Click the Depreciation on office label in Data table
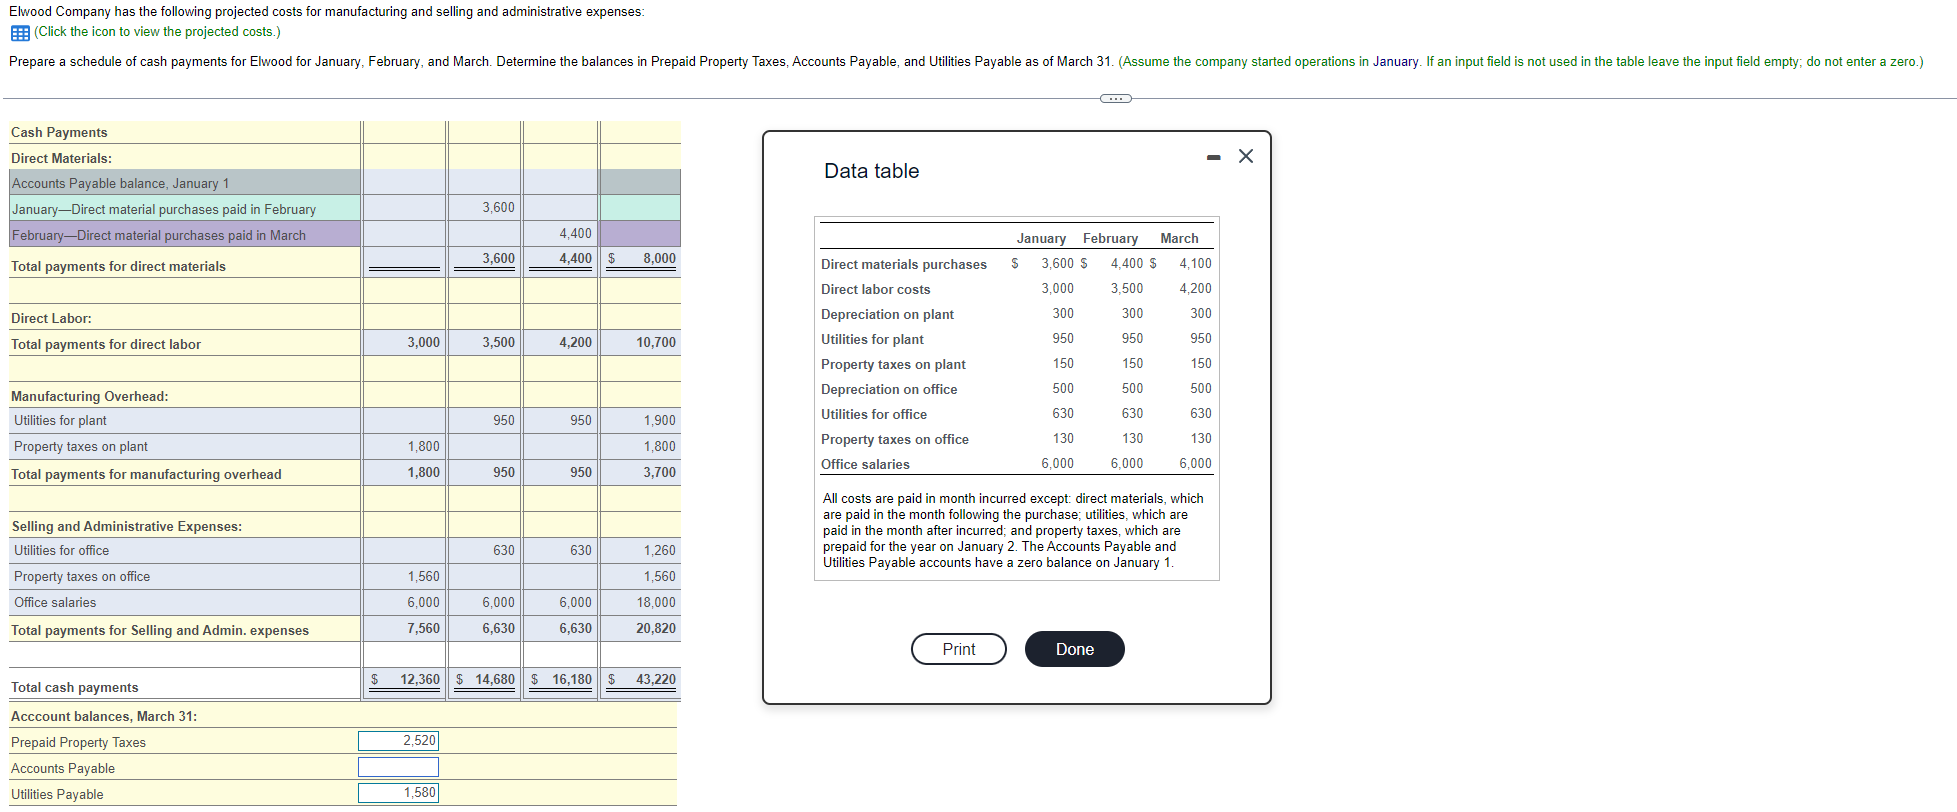Image resolution: width=1957 pixels, height=812 pixels. click(x=889, y=390)
